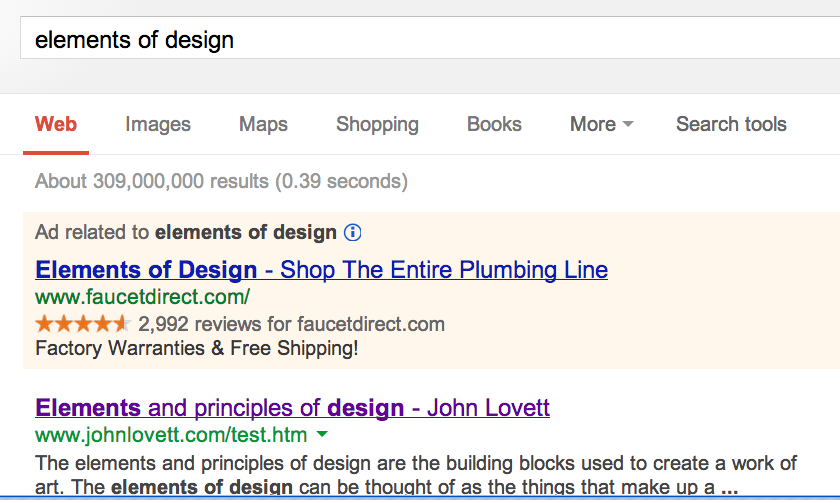Go to the Shopping tab
This screenshot has height=500, width=840.
(377, 124)
